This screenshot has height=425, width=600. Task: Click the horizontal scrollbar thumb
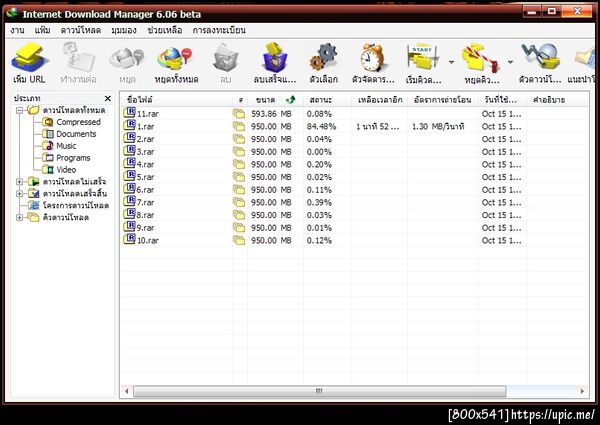point(319,391)
